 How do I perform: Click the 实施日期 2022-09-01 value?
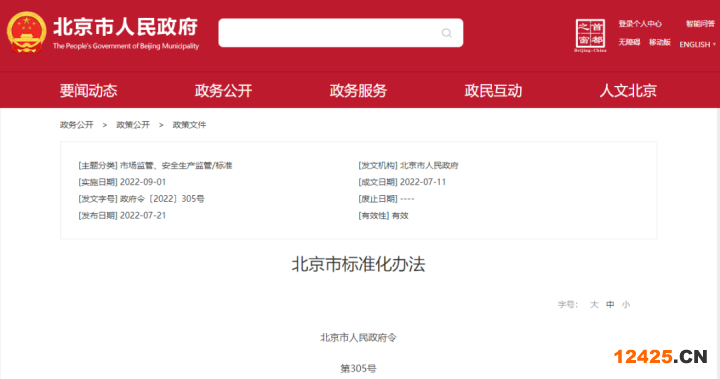pos(143,182)
